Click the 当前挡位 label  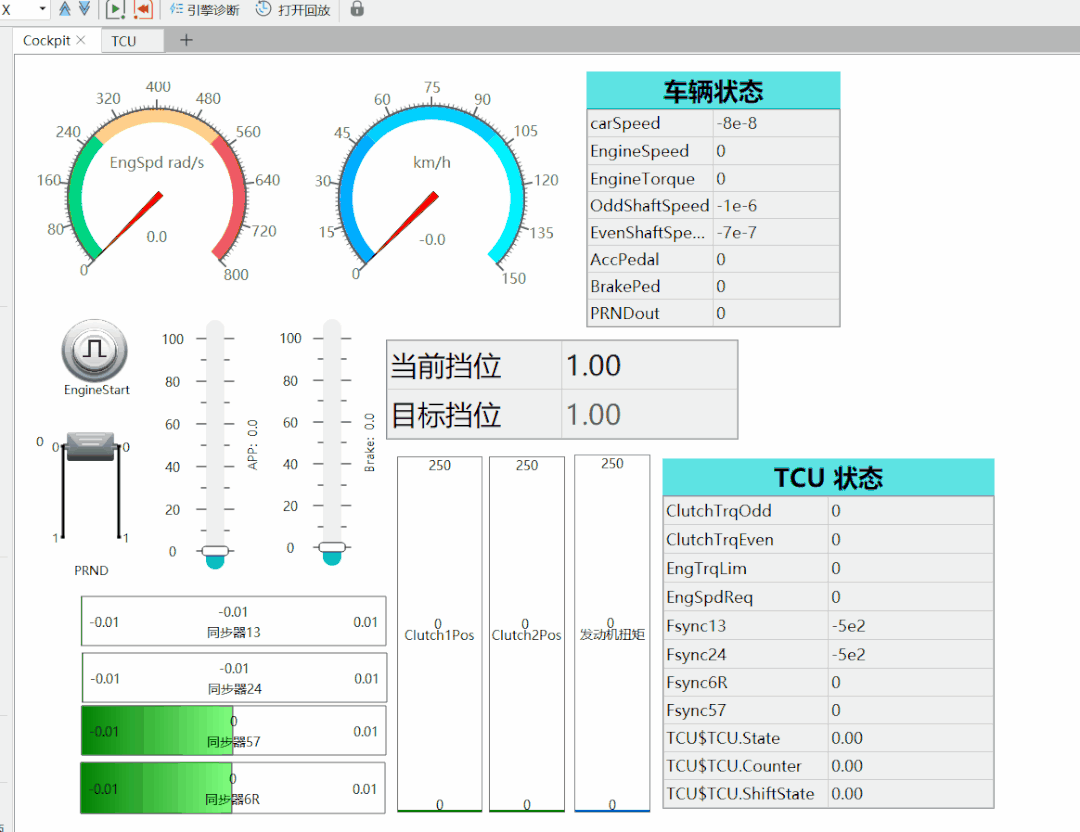coord(446,366)
